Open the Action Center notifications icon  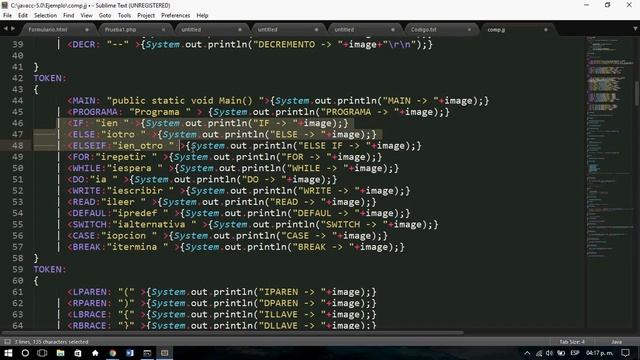tap(626, 353)
